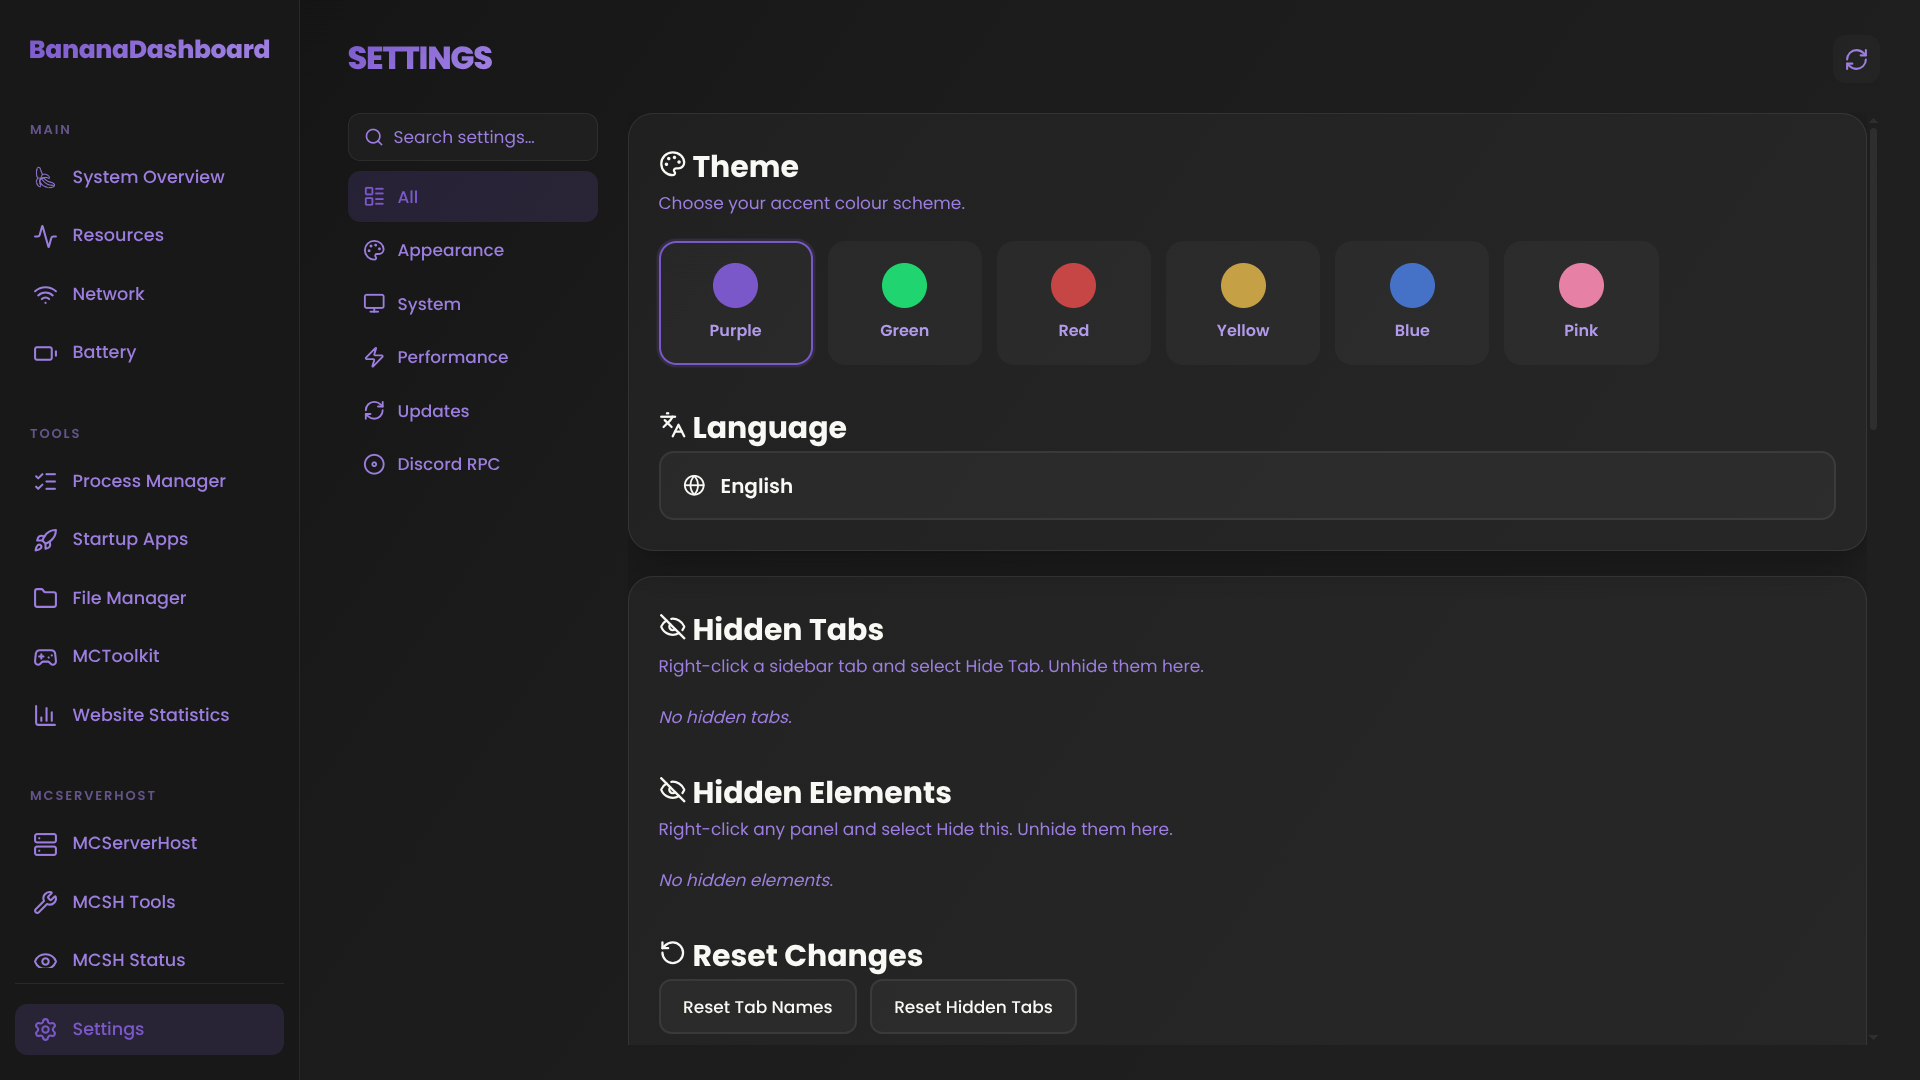Click the MCSH Status eye icon
Viewport: 1920px width, 1080px height.
(x=45, y=961)
